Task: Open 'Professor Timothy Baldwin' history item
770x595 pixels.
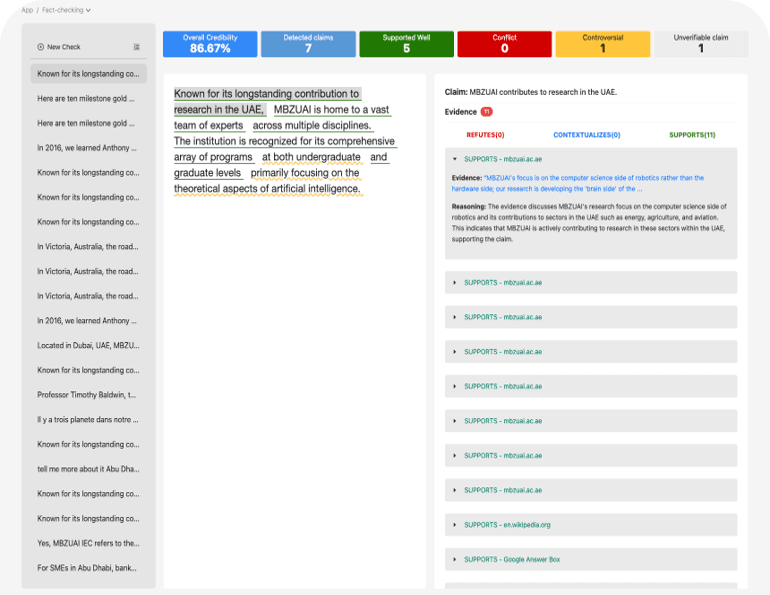Action: (x=88, y=395)
